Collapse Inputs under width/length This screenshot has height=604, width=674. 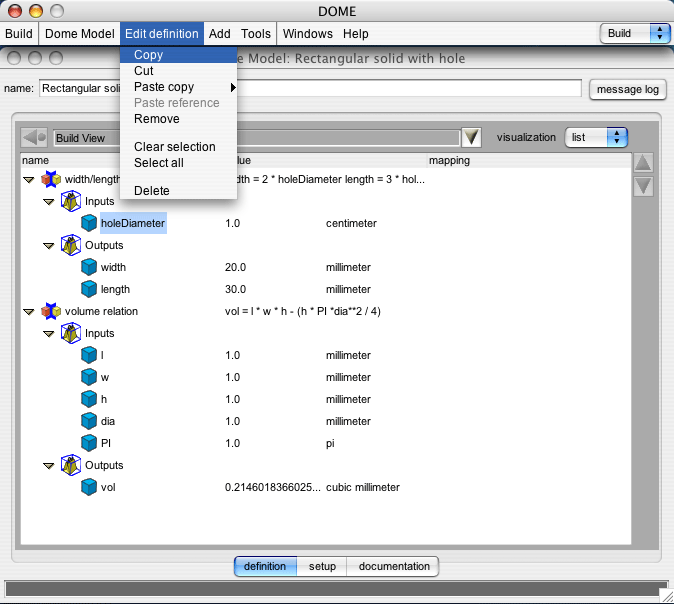point(49,202)
